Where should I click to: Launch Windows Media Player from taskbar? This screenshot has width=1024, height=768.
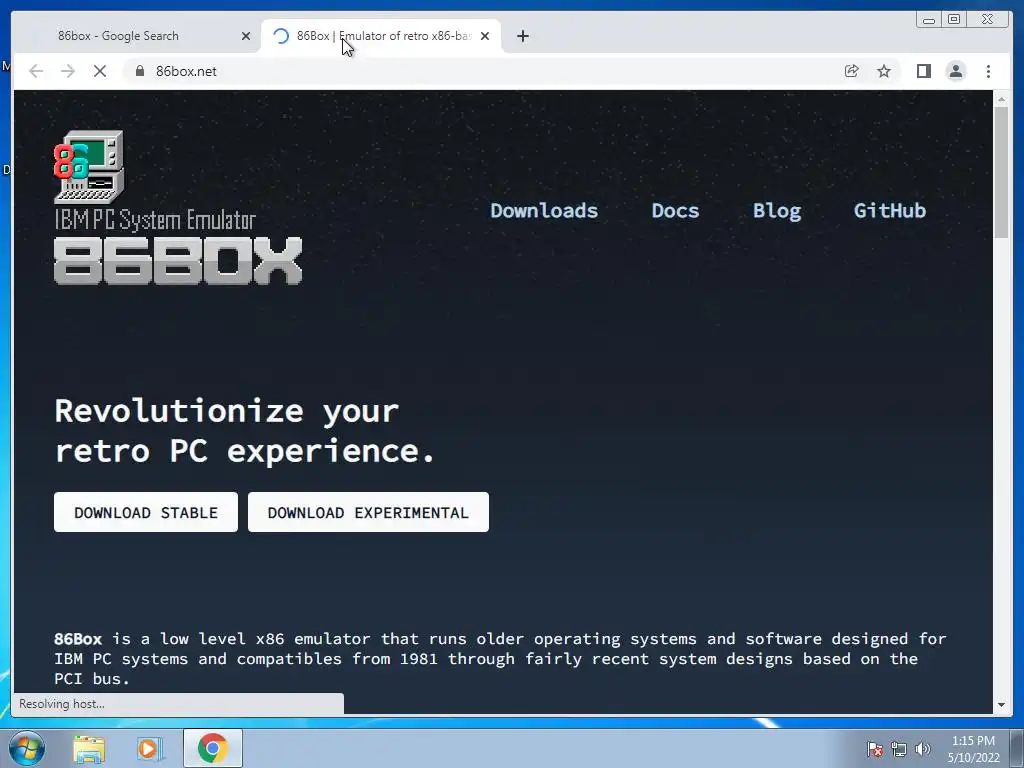coord(150,748)
